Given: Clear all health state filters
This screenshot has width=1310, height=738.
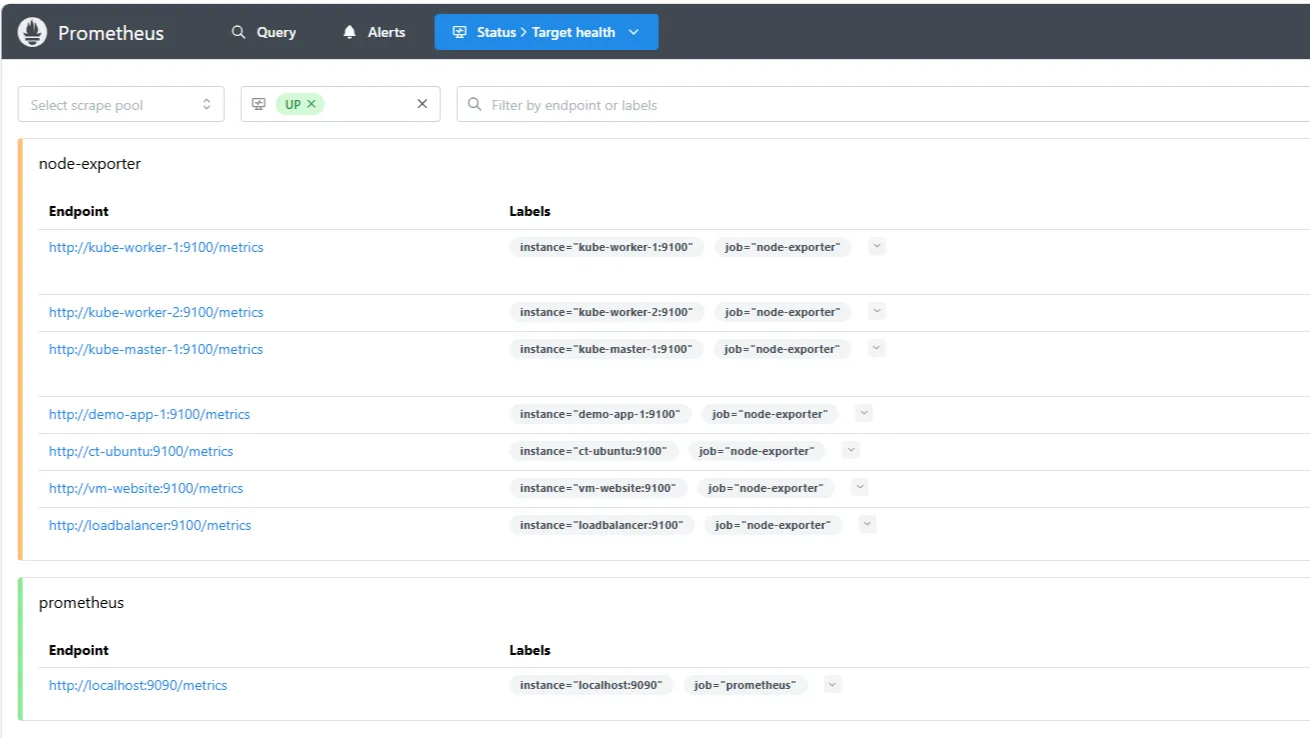Looking at the screenshot, I should [422, 104].
